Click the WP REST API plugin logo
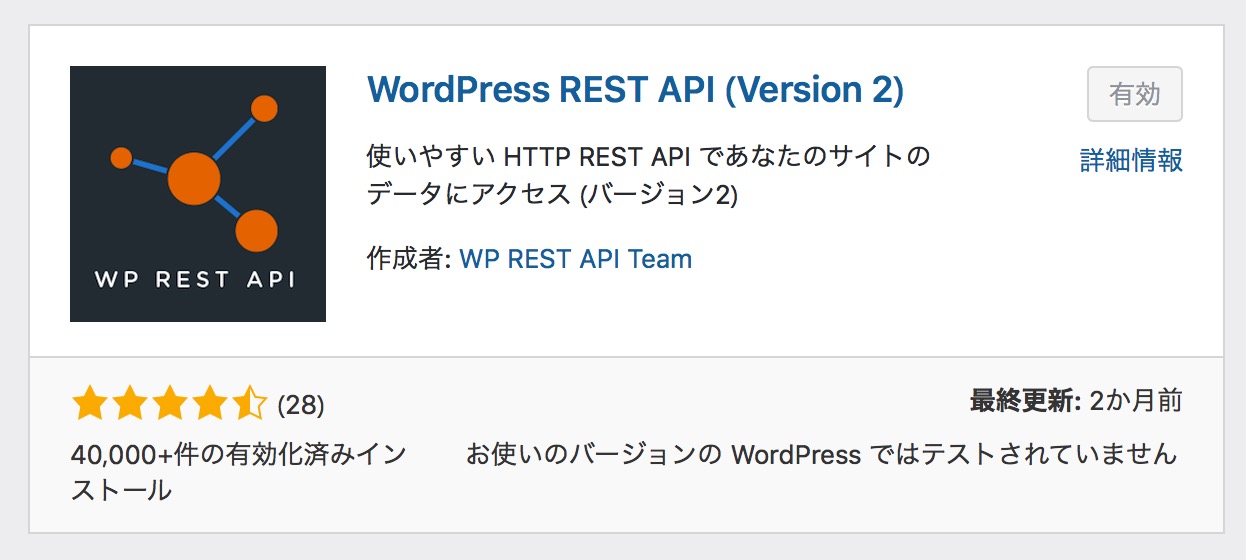The width and height of the screenshot is (1246, 560). click(198, 194)
